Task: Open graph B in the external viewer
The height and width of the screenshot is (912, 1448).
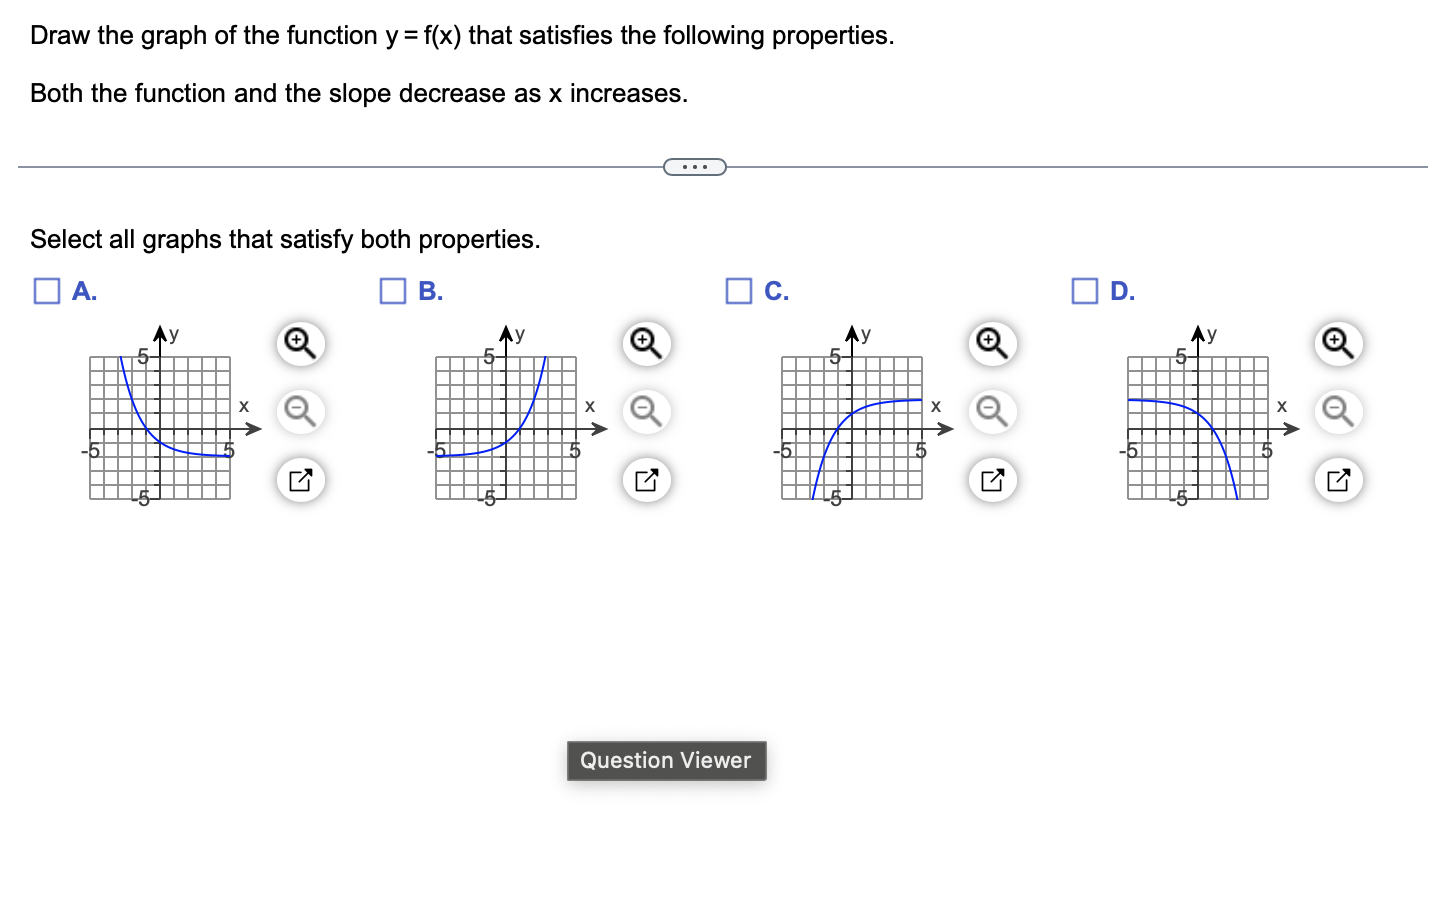Action: pyautogui.click(x=645, y=480)
